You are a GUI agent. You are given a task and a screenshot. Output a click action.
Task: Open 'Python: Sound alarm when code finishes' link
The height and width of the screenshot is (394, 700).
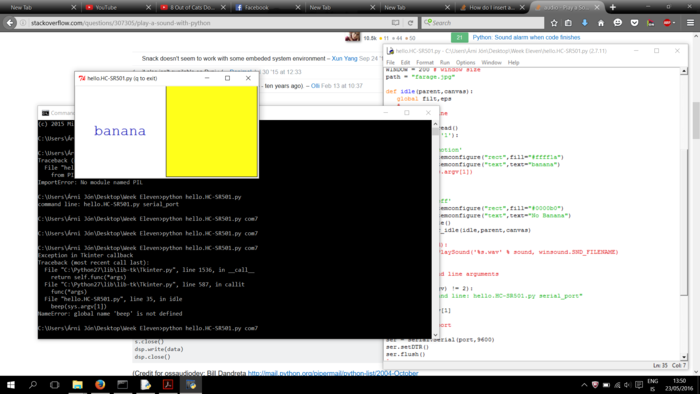[526, 37]
